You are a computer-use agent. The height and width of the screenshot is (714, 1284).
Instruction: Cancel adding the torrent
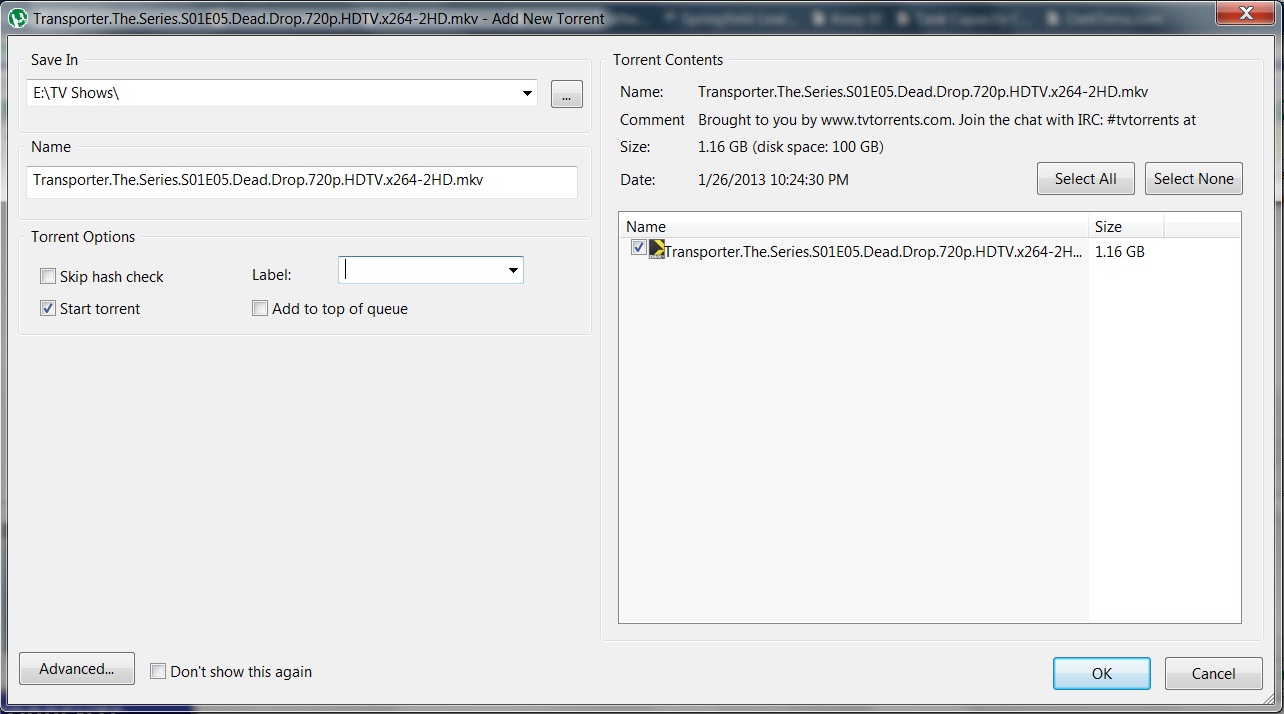click(1213, 673)
